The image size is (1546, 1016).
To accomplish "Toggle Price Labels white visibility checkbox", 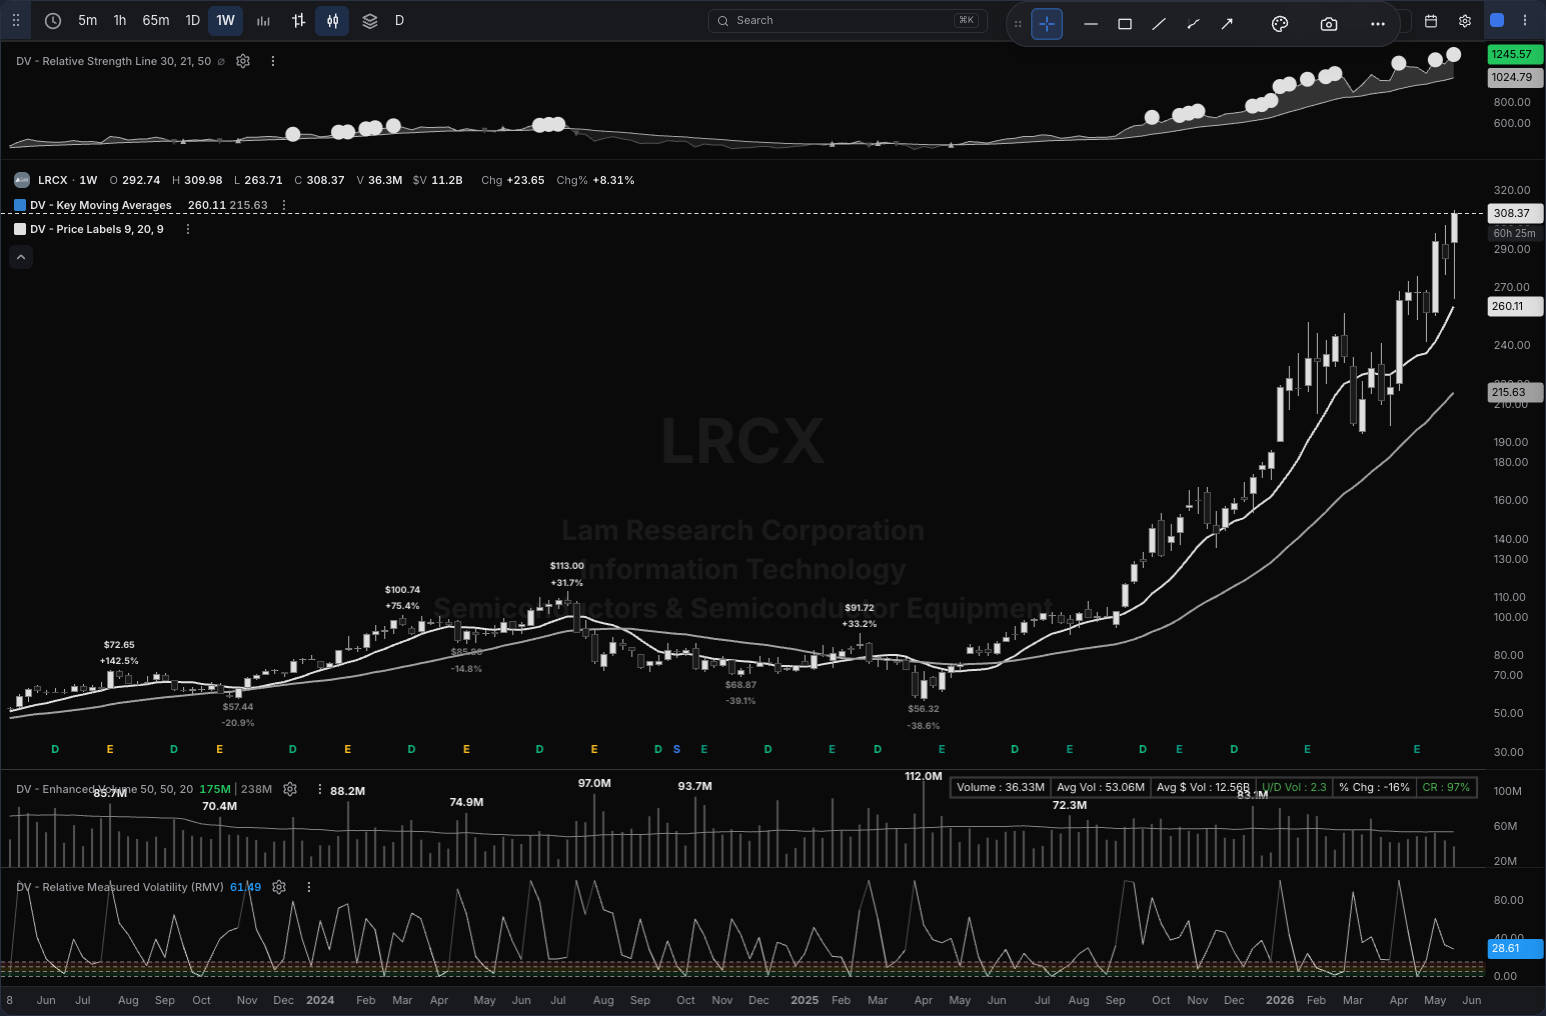I will point(20,229).
